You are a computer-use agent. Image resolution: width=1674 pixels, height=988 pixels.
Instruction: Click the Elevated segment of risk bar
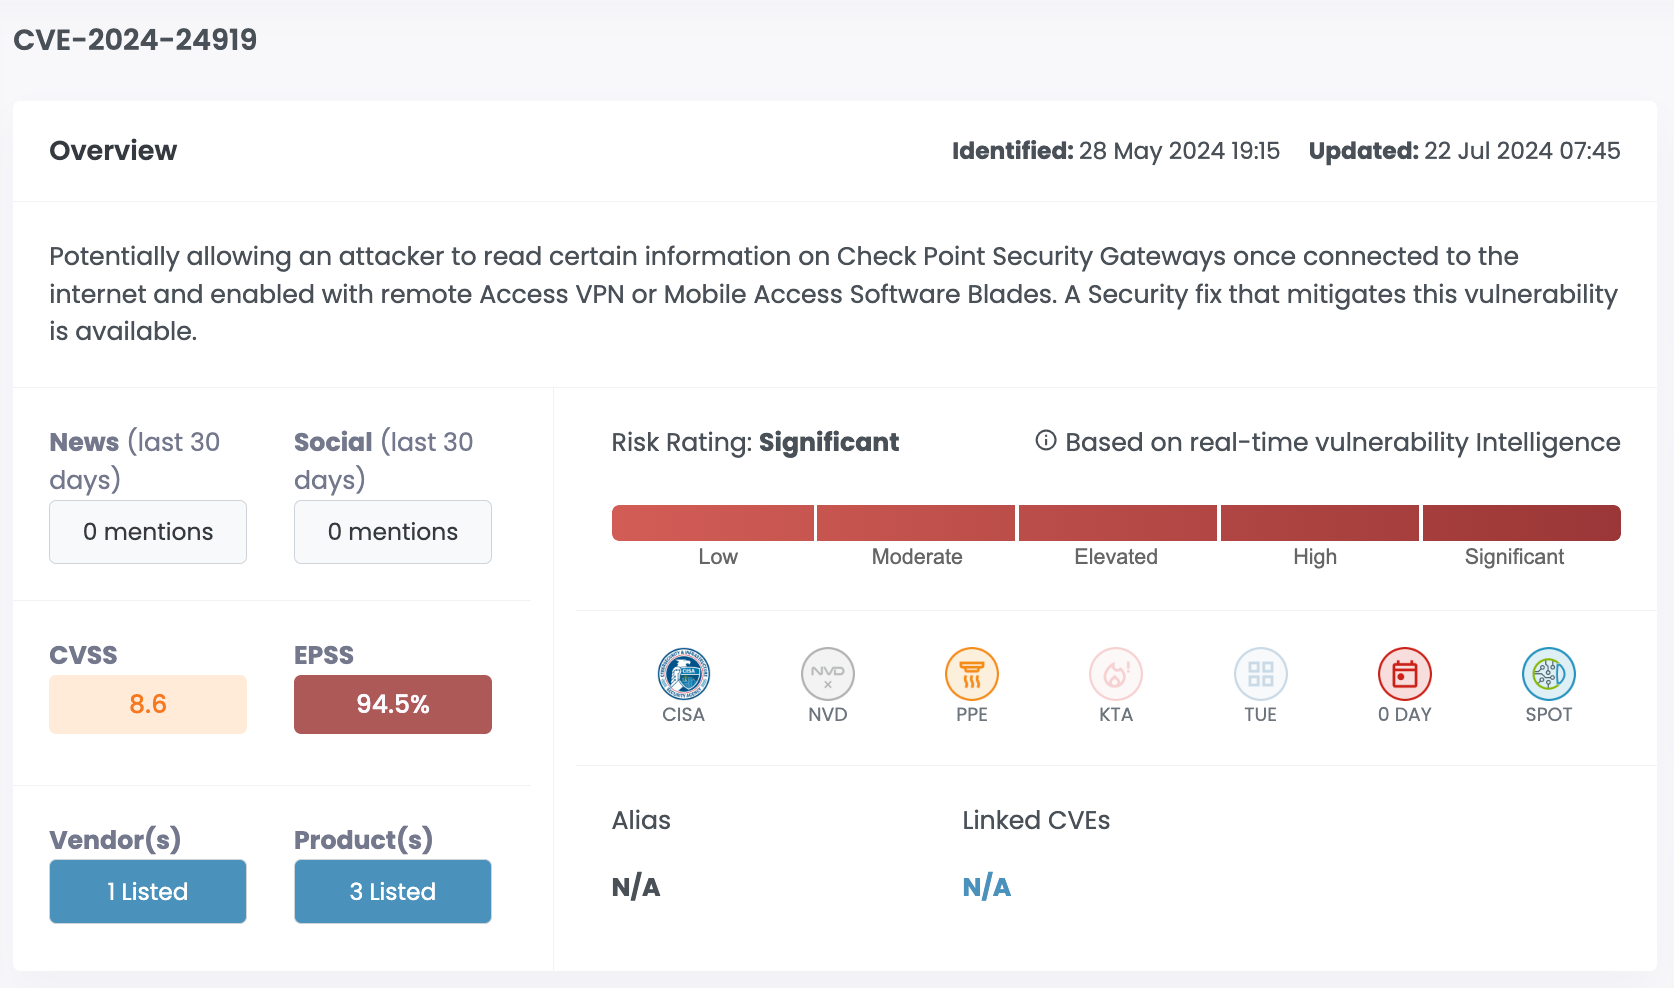pyautogui.click(x=1118, y=523)
